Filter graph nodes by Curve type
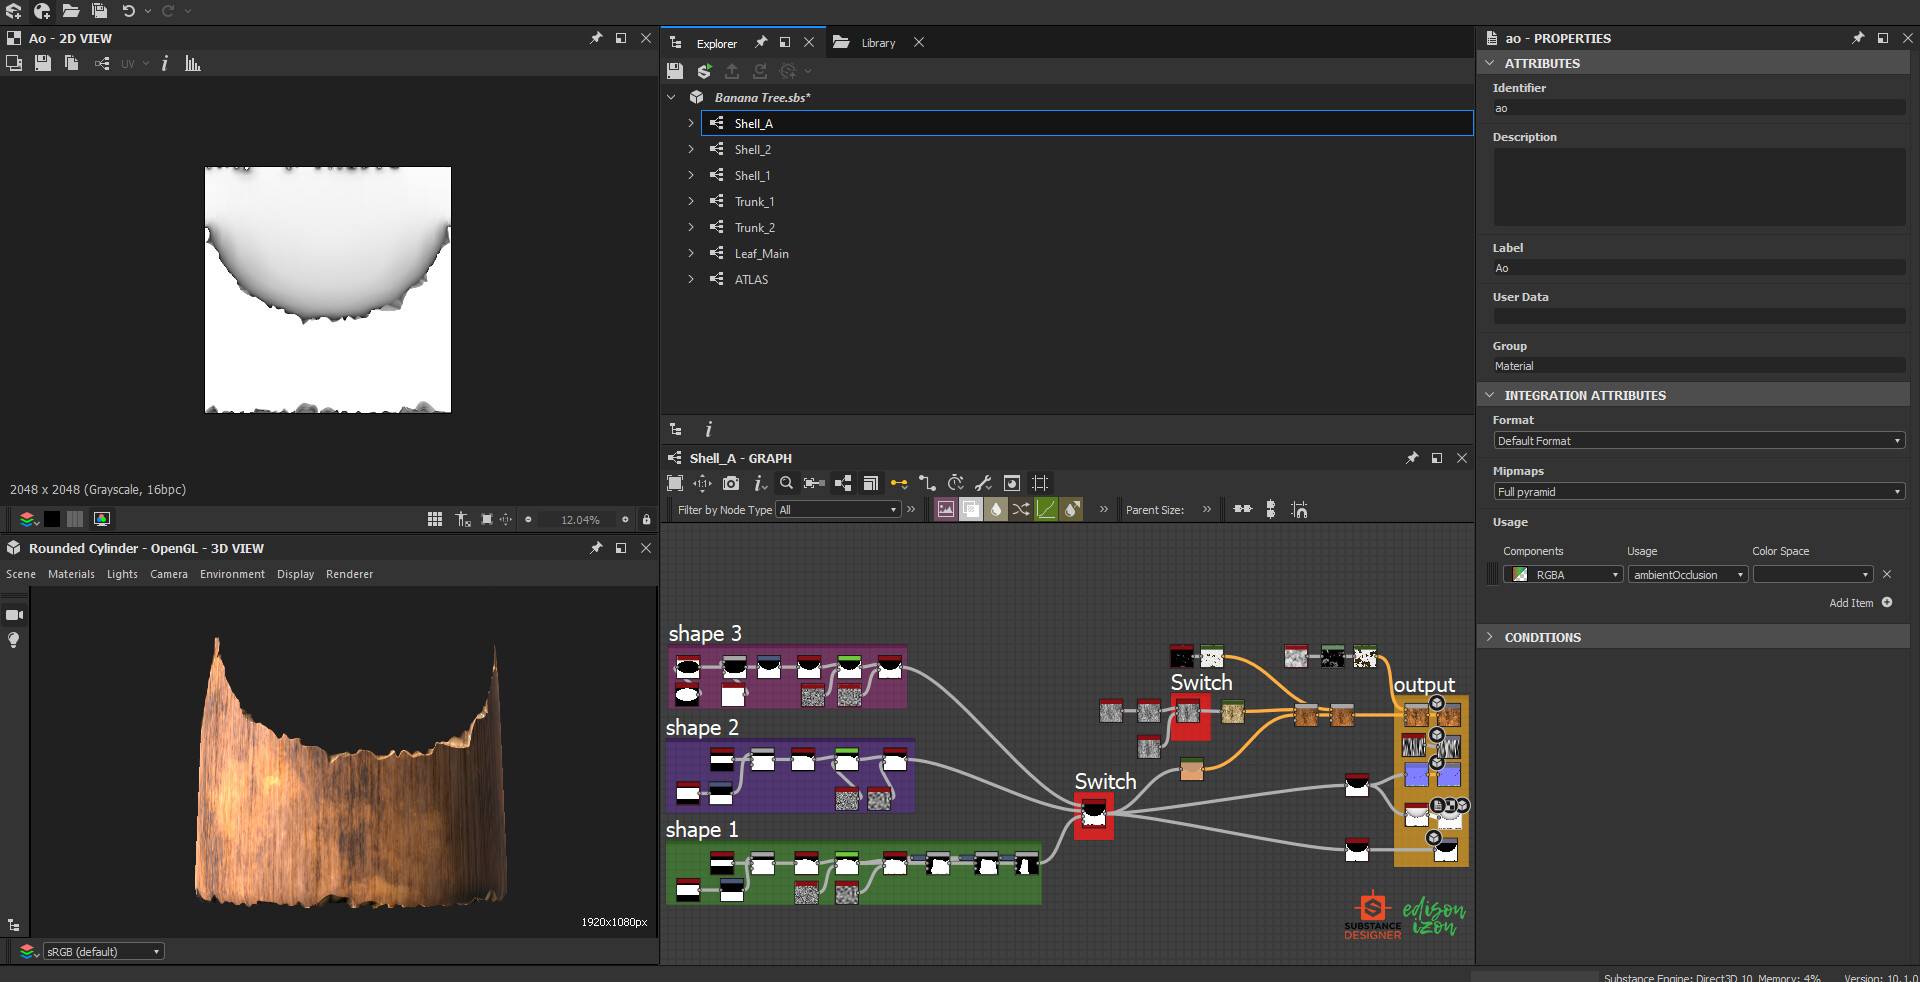The width and height of the screenshot is (1920, 982). (1046, 509)
